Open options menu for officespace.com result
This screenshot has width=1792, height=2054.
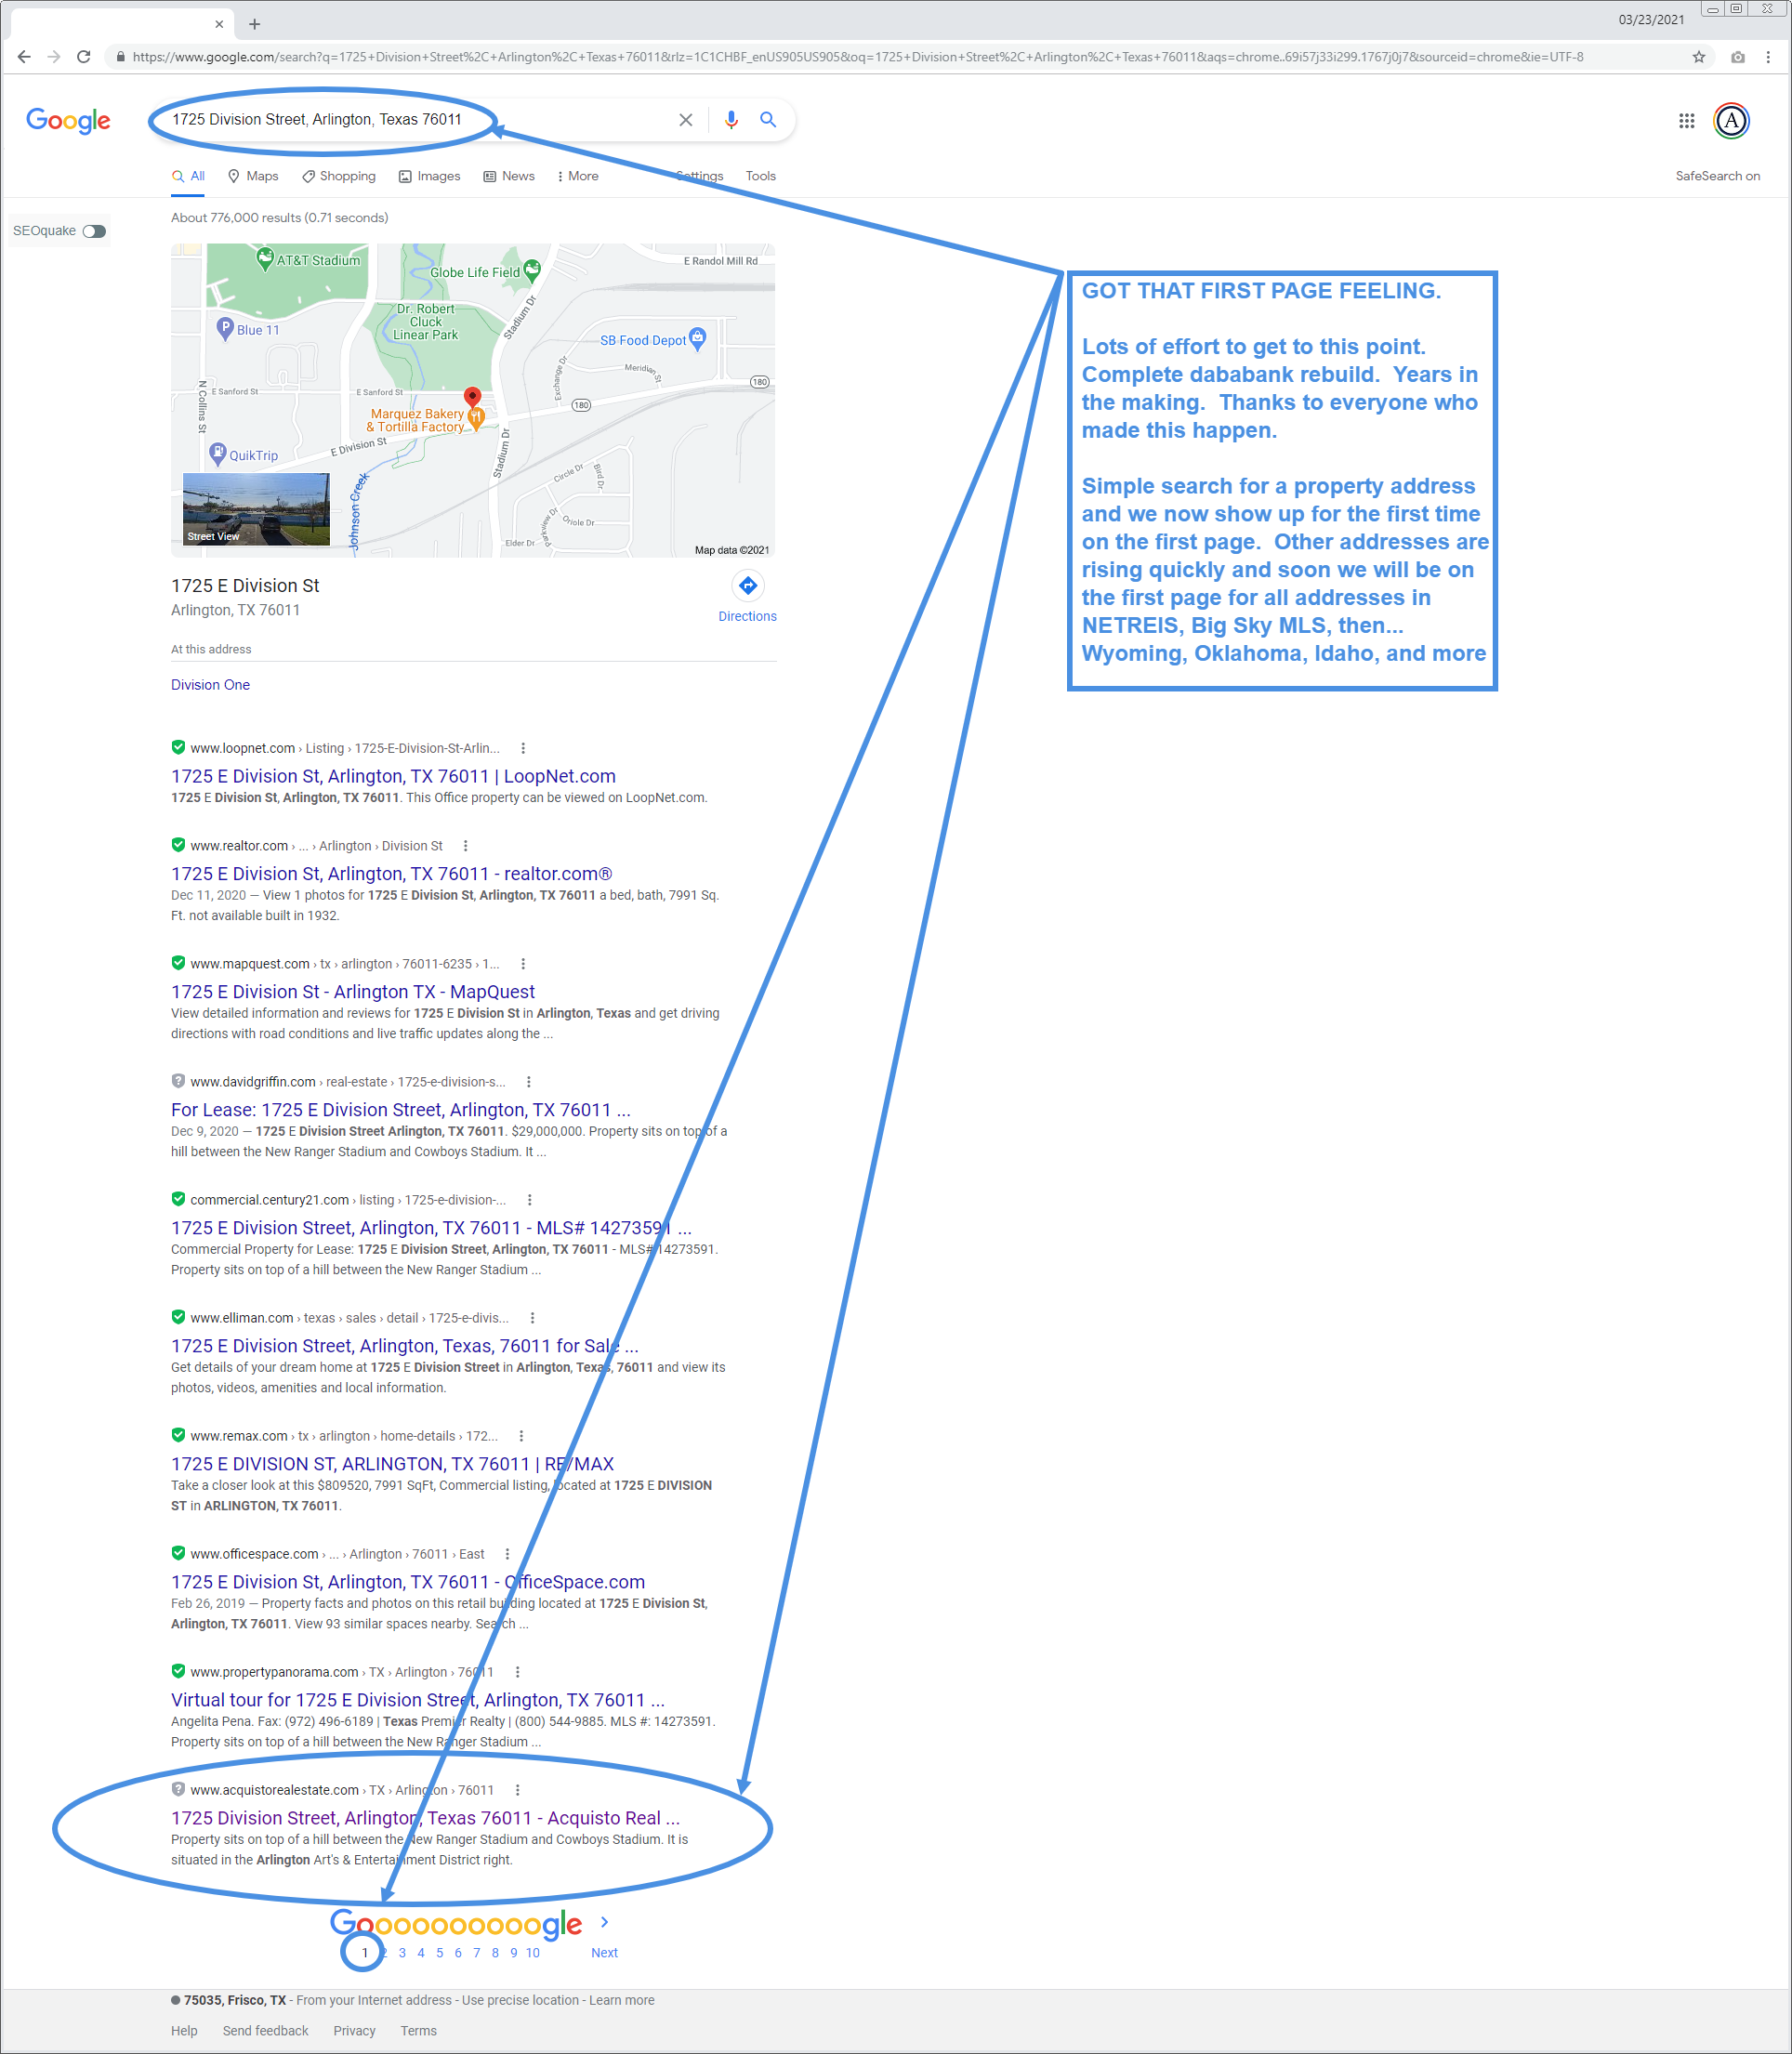pos(508,1554)
